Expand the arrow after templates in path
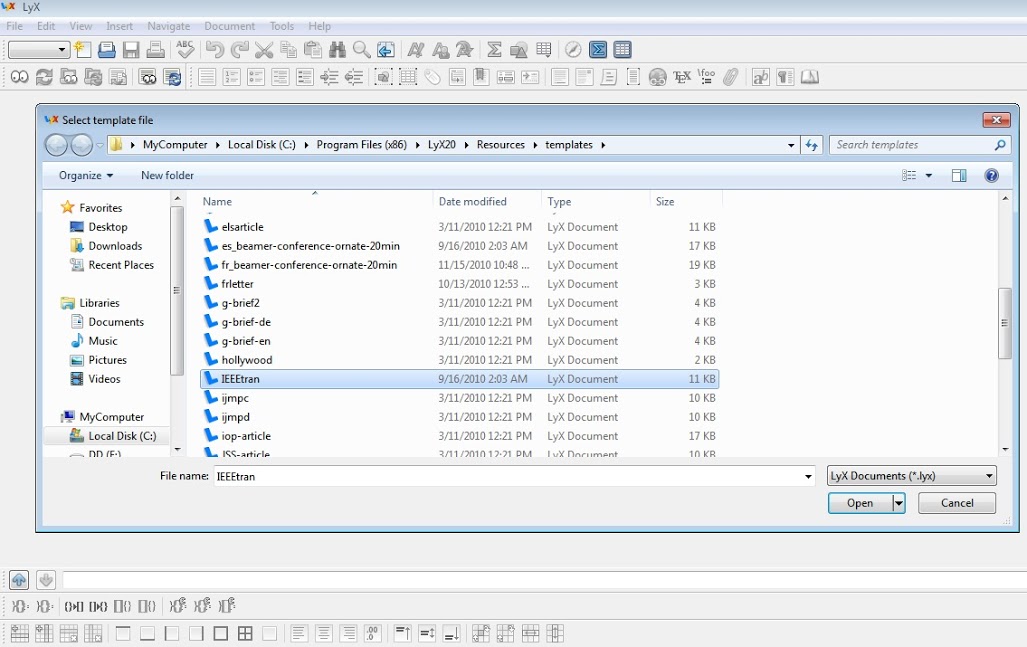This screenshot has width=1027, height=647. [x=603, y=145]
